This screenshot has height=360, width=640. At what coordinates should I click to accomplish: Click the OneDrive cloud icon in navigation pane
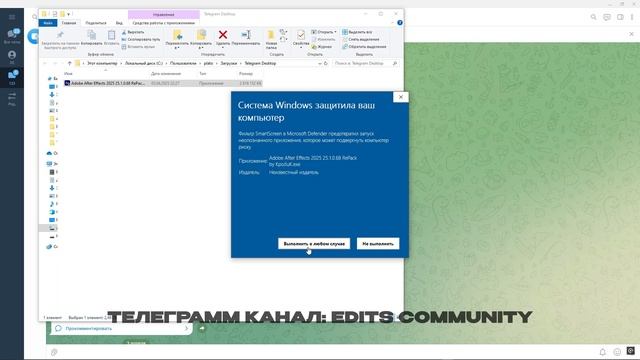coord(49,153)
